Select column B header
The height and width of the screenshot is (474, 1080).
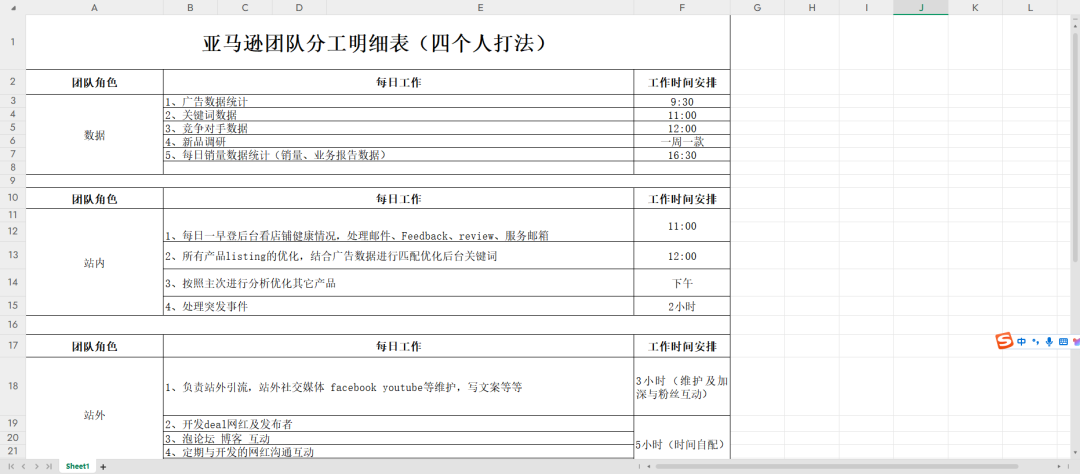tap(190, 7)
